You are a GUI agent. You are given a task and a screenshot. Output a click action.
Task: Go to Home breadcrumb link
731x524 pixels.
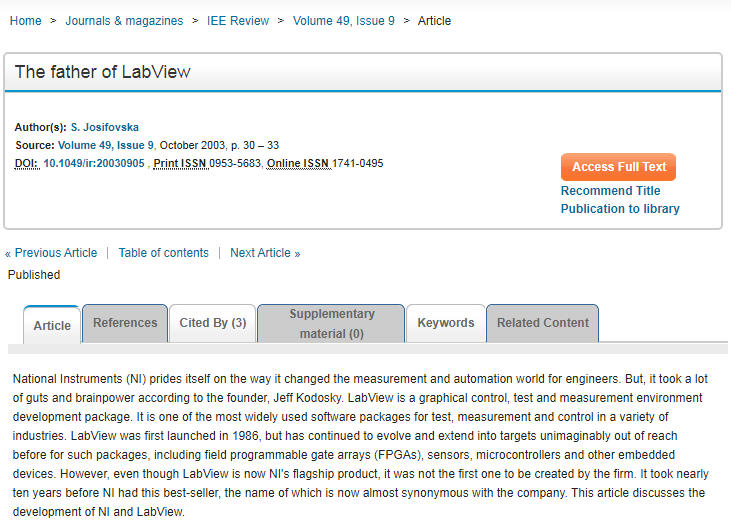coord(26,21)
